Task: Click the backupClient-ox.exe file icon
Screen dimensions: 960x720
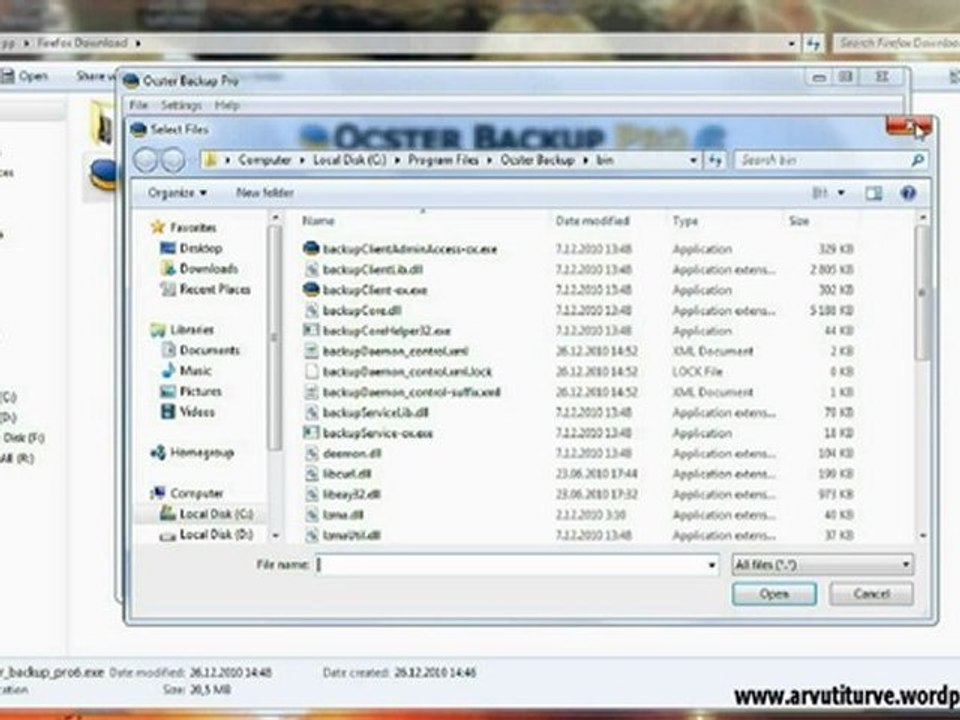Action: tap(311, 290)
